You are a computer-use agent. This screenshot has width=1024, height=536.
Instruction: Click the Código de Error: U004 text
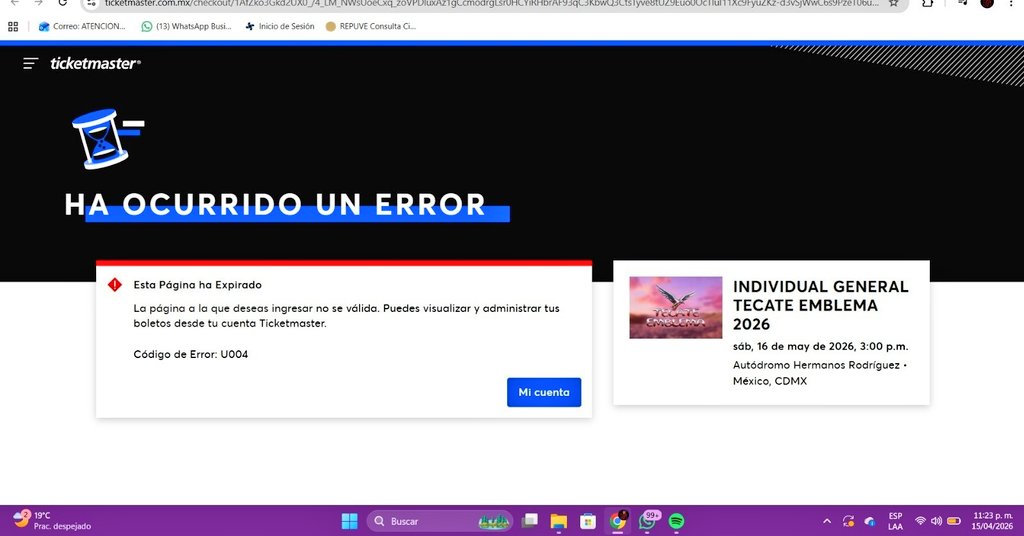point(191,355)
